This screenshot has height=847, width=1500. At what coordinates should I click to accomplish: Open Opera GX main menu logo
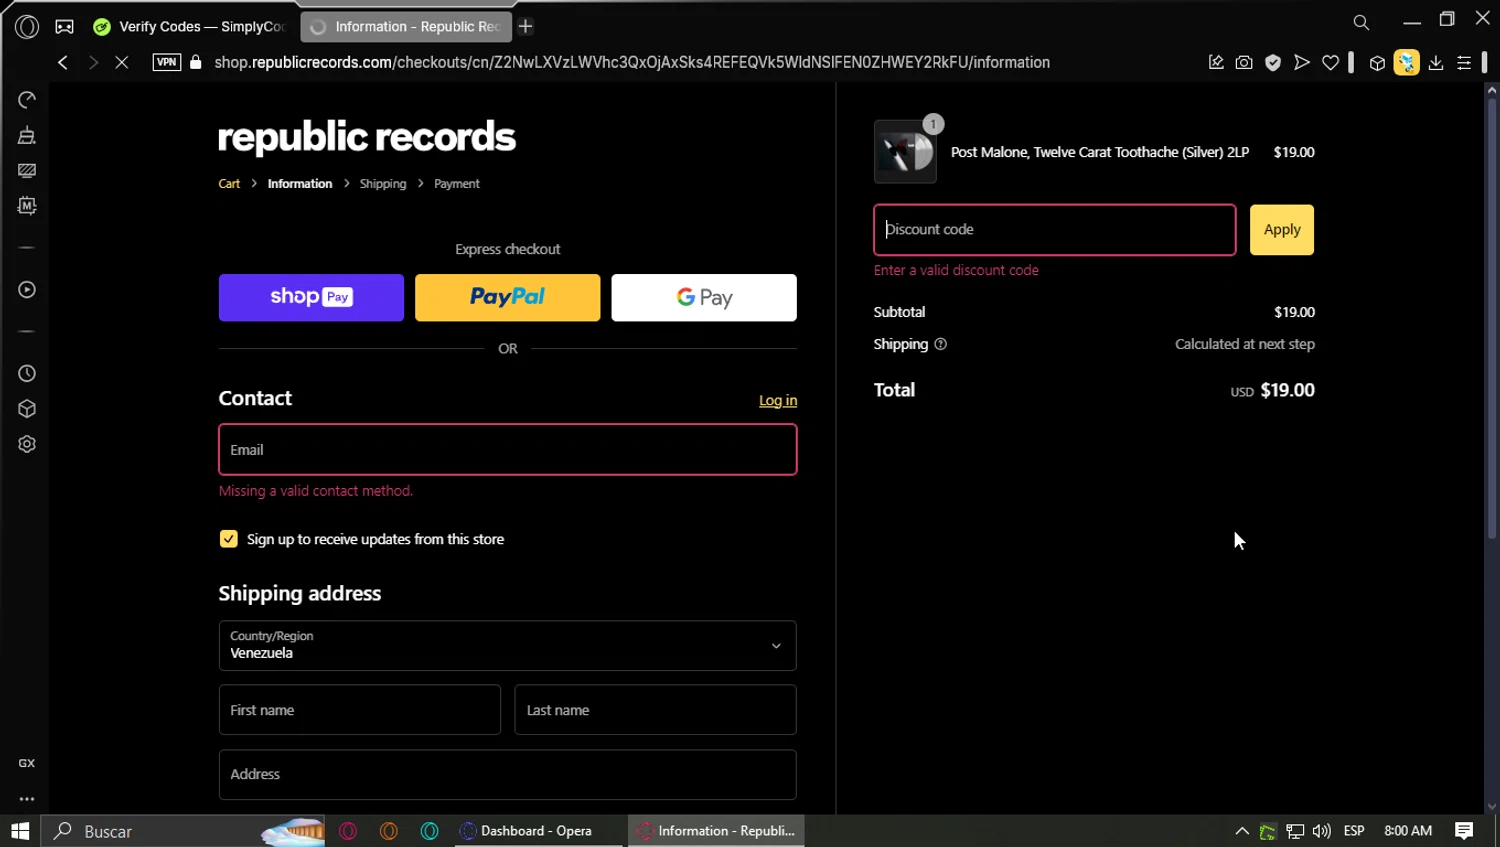27,27
